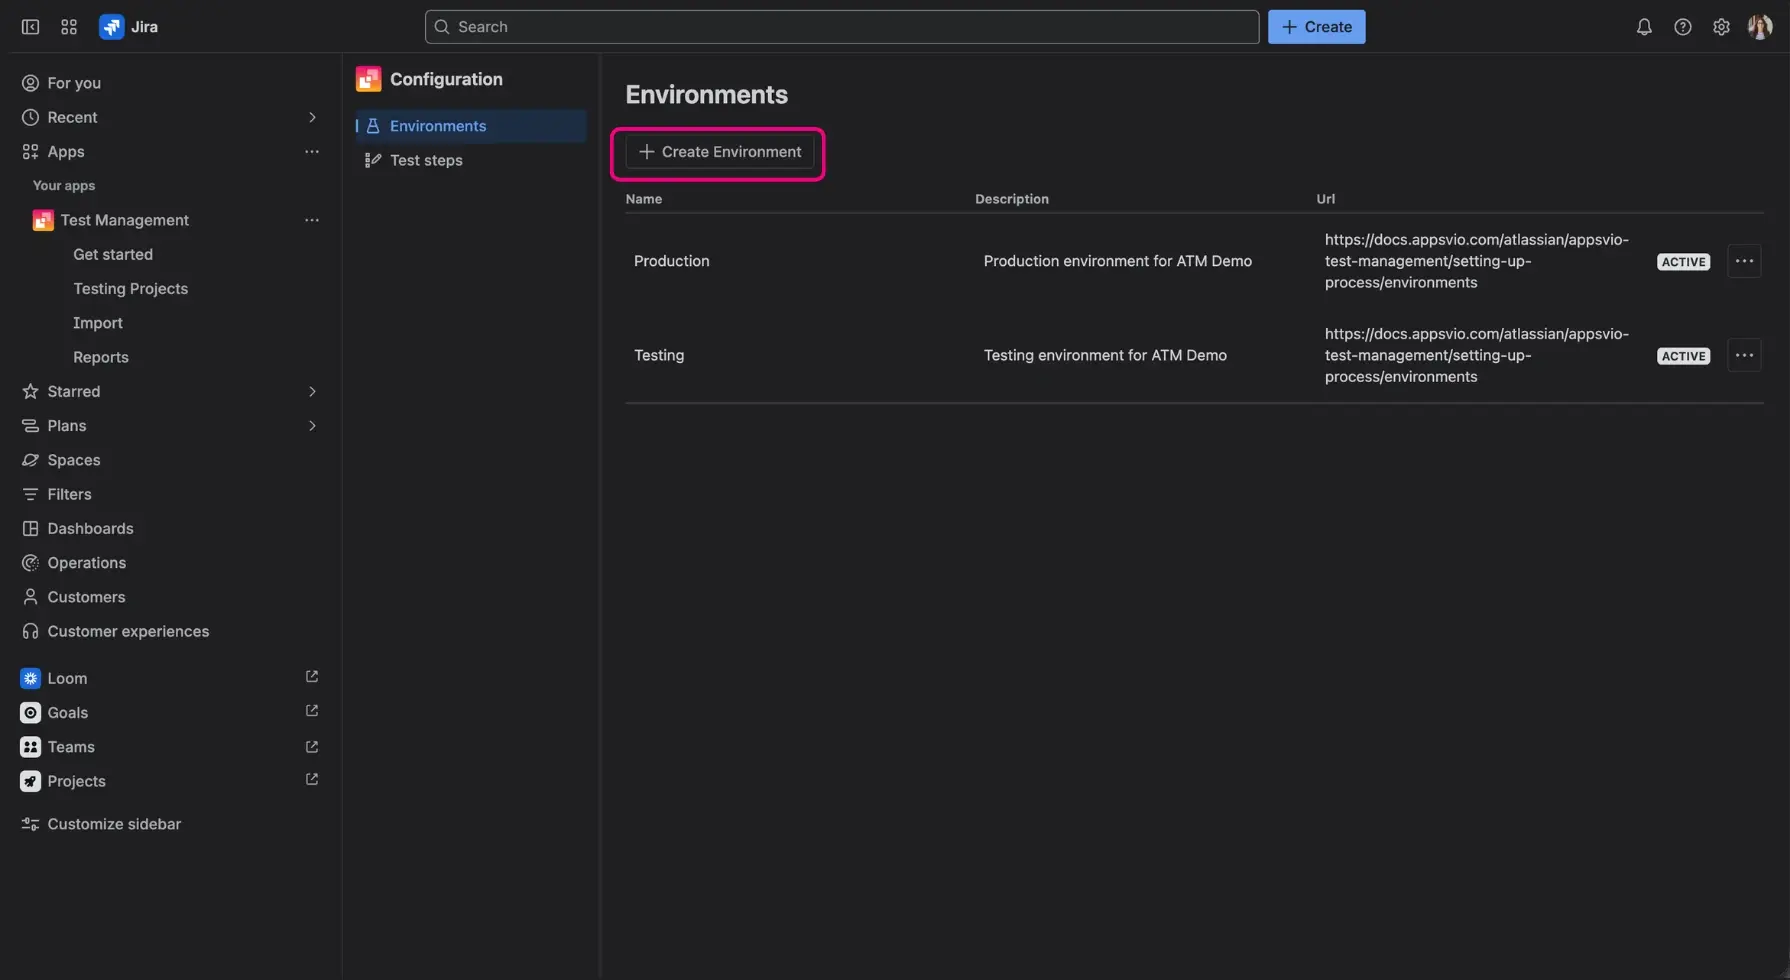Screen dimensions: 1790x980
Task: Expand the Plans chevron
Action: pos(312,426)
